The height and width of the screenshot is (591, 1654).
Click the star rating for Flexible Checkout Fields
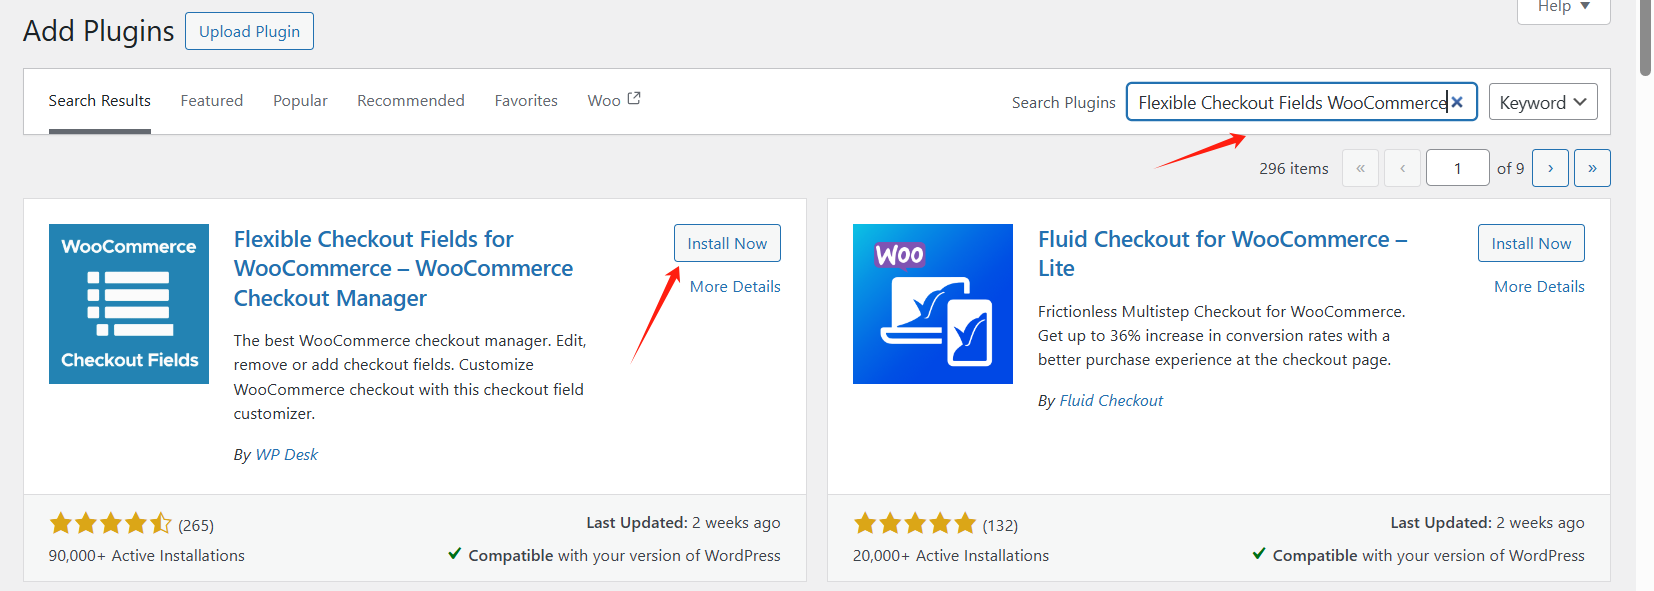coord(110,523)
